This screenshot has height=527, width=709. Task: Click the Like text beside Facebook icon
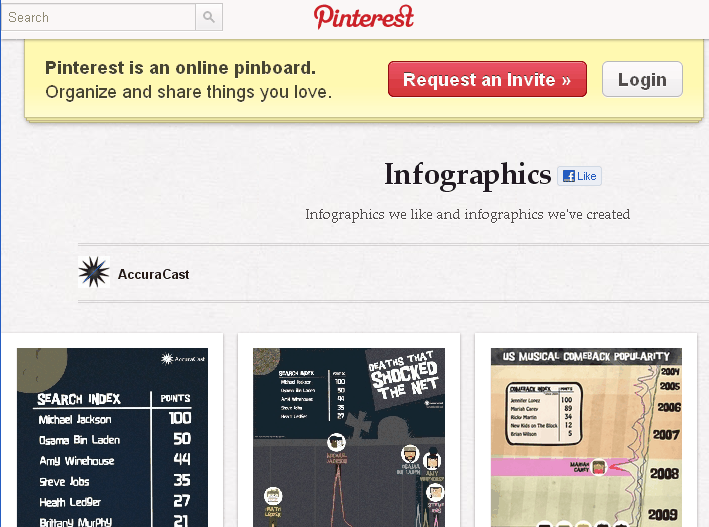[586, 176]
